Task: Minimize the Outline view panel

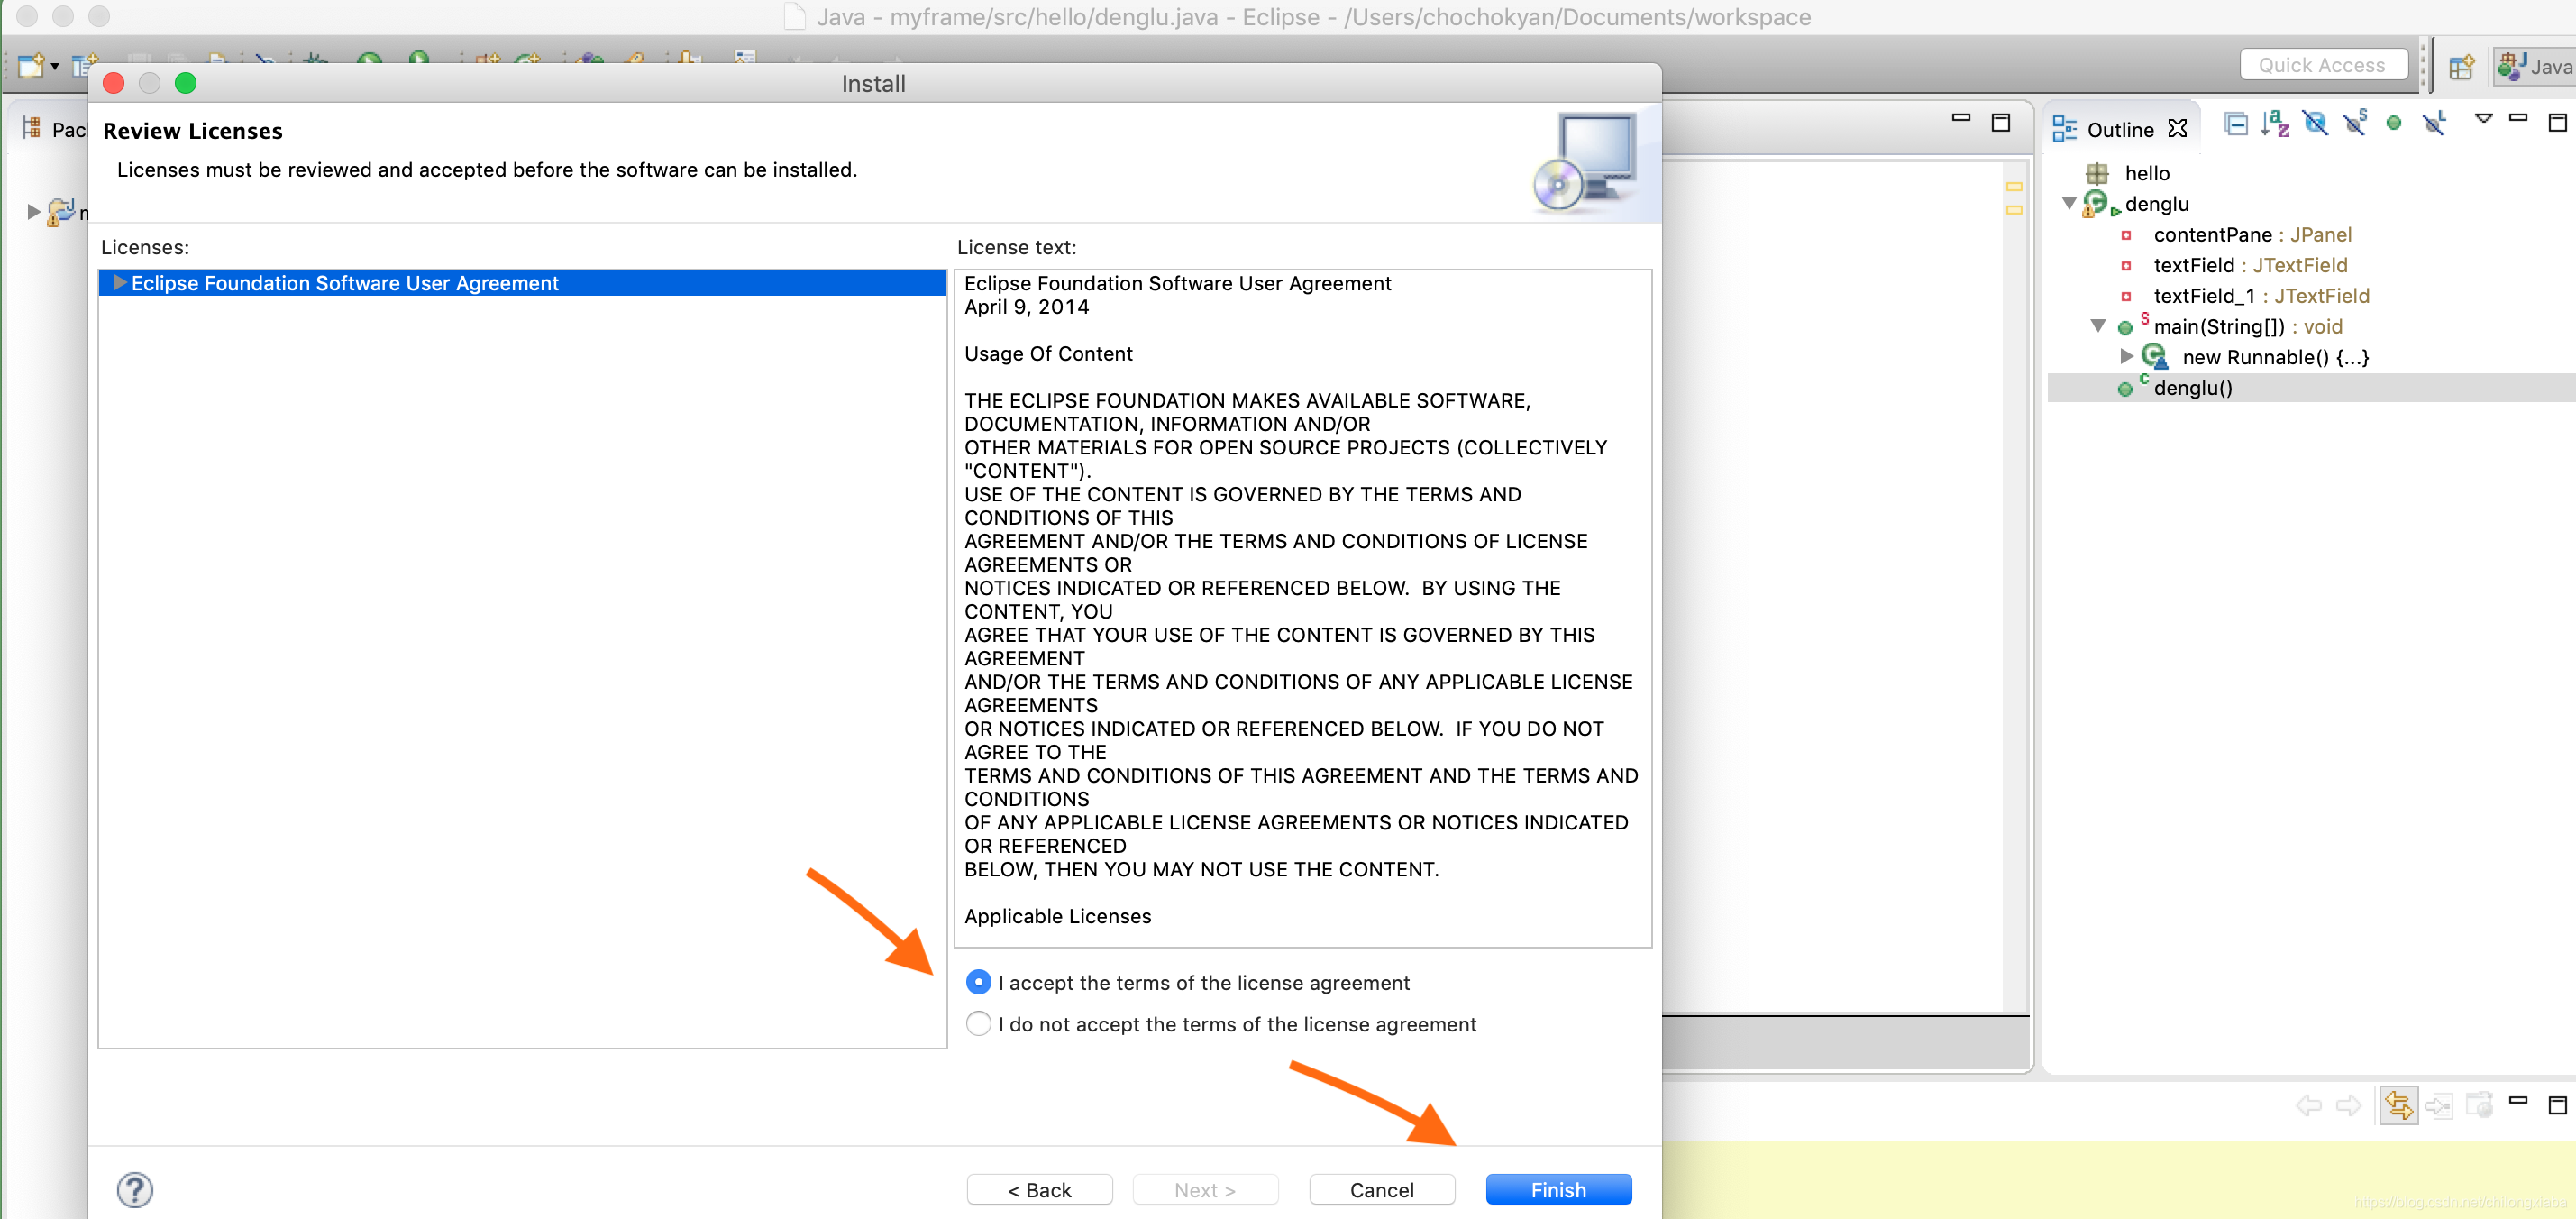Action: [2518, 119]
